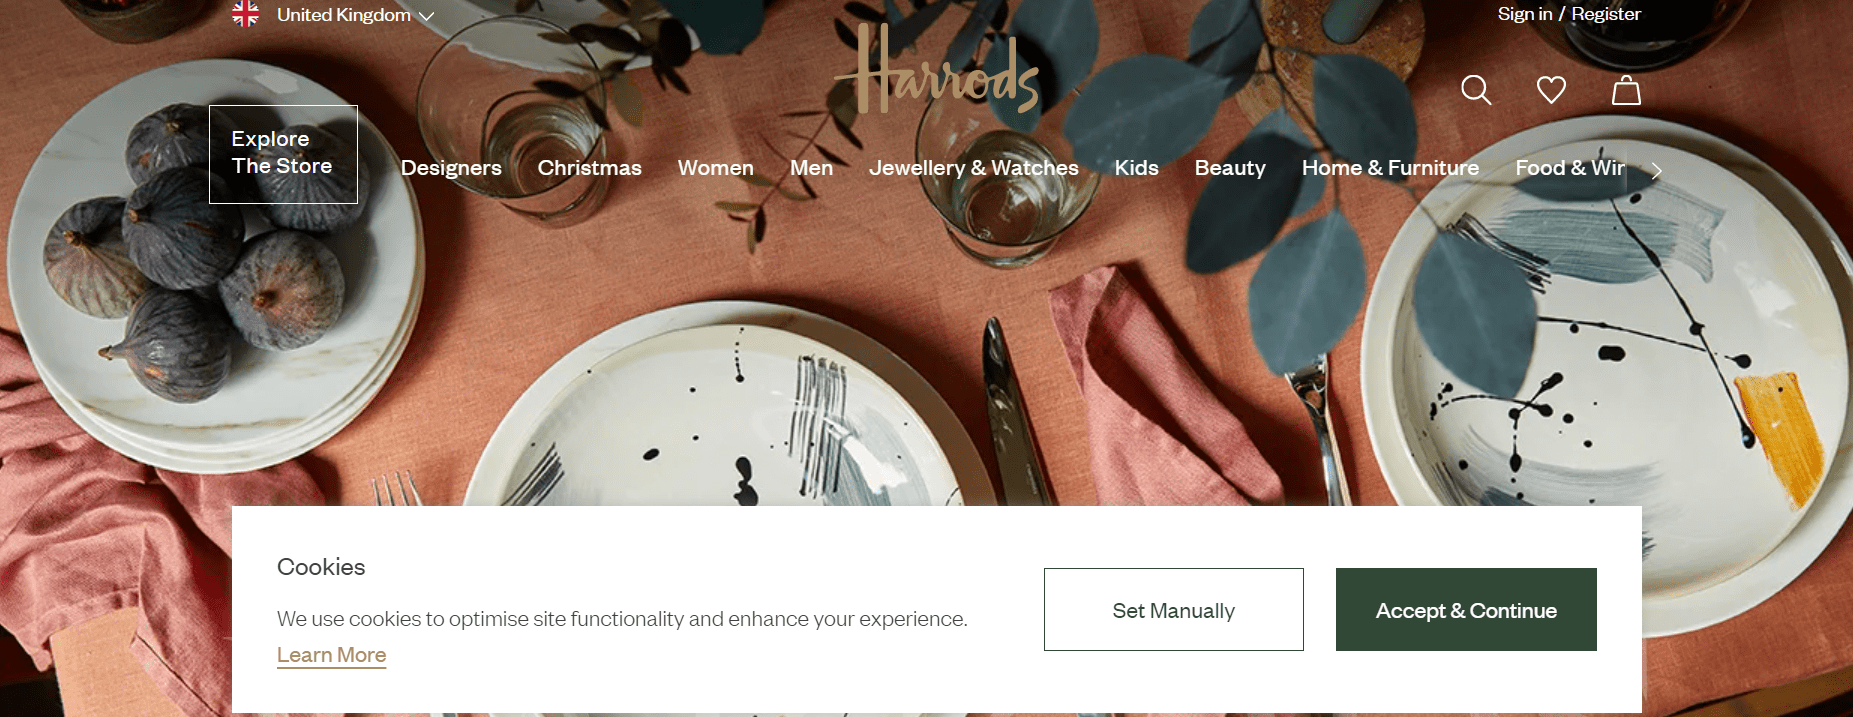Show more categories with right arrow
The image size is (1853, 717).
pyautogui.click(x=1657, y=171)
